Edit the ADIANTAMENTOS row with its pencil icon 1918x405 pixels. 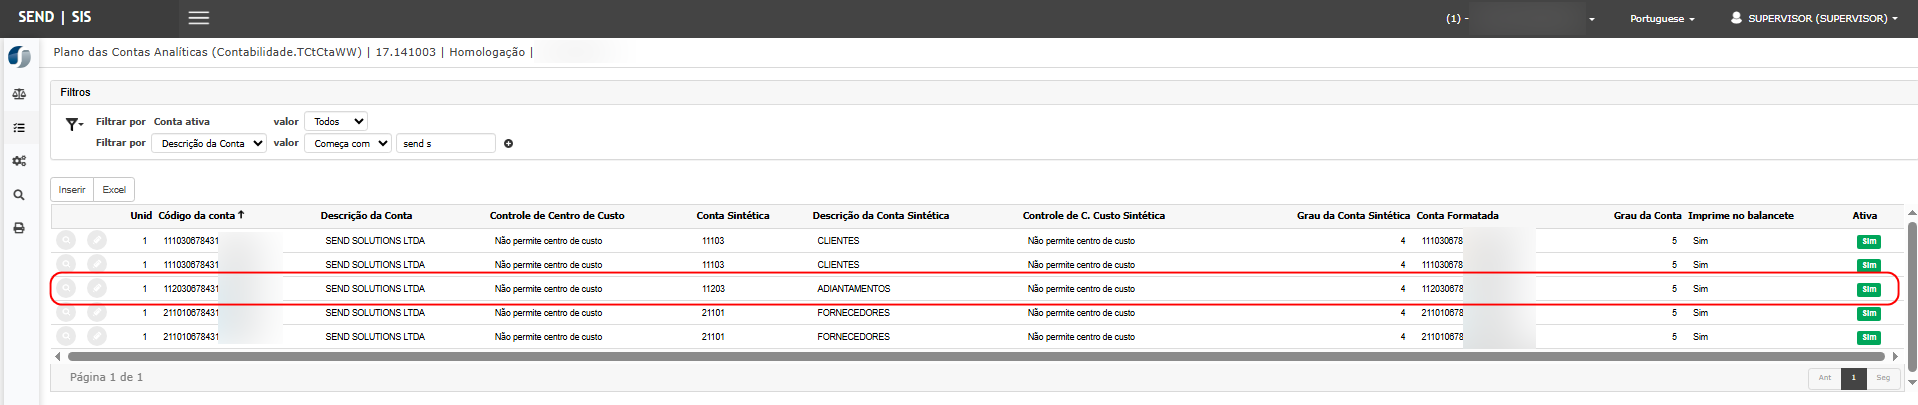pyautogui.click(x=97, y=289)
